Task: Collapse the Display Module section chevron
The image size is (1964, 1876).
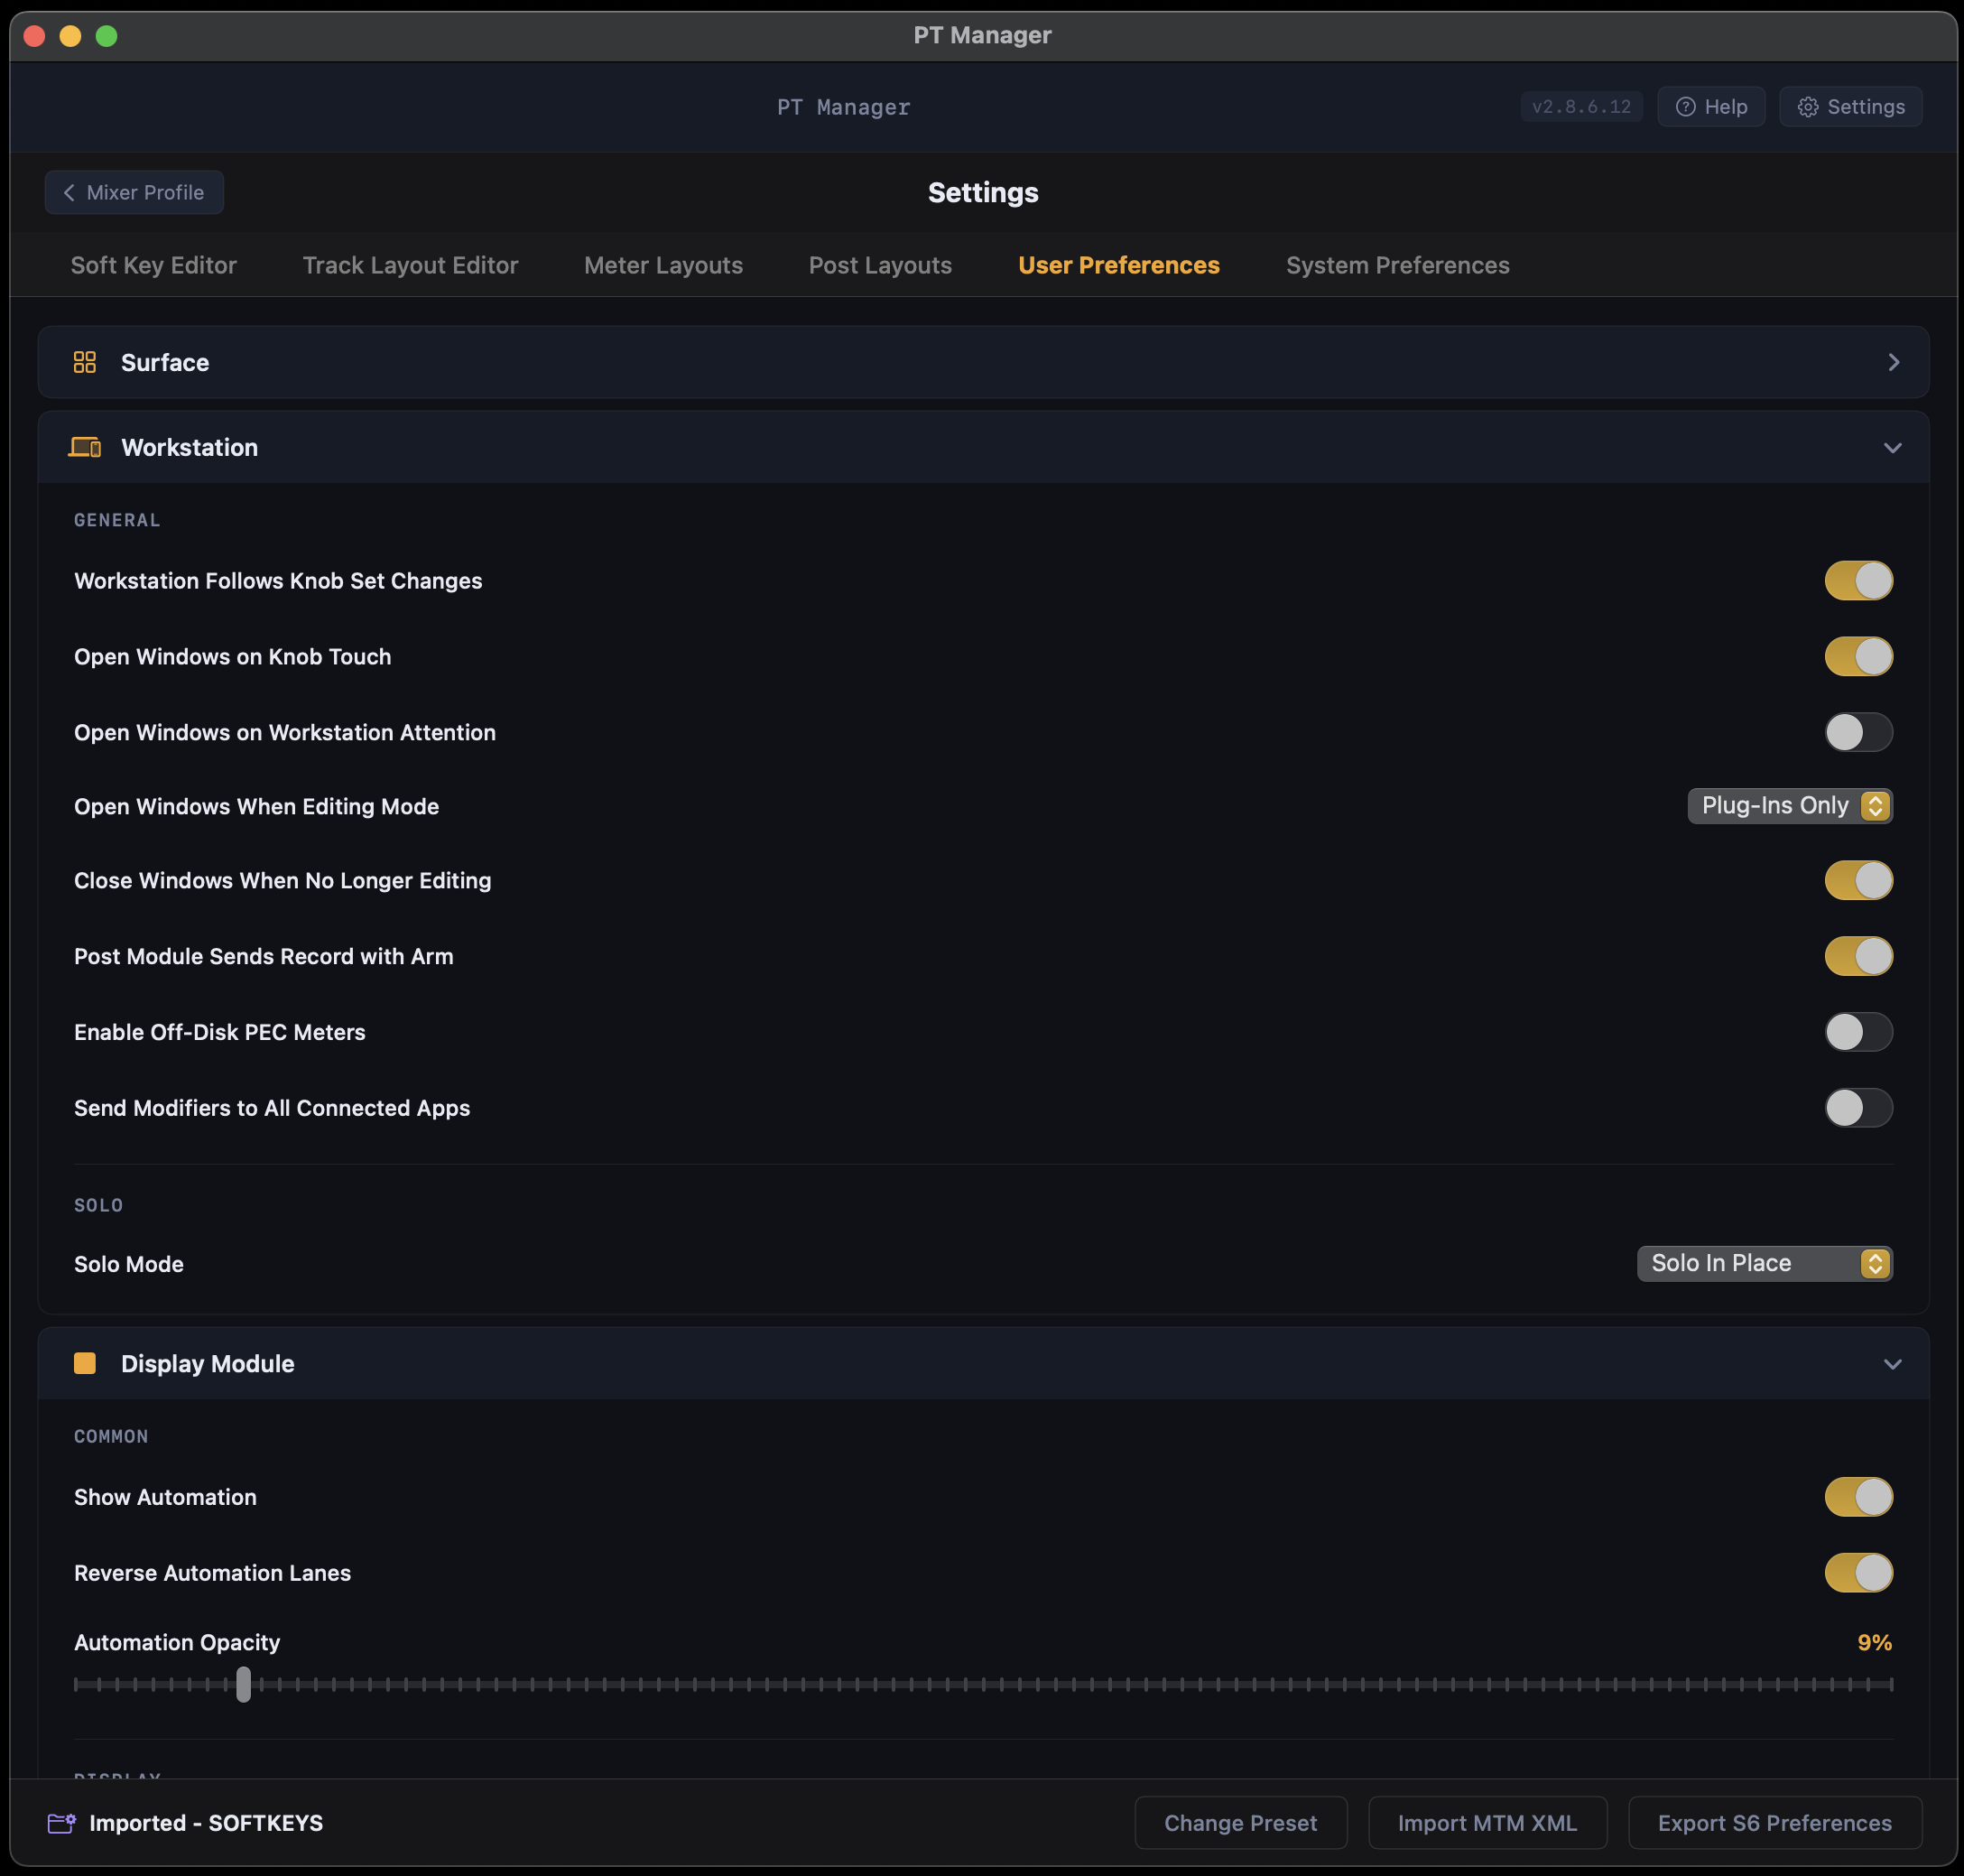Action: pyautogui.click(x=1893, y=1364)
